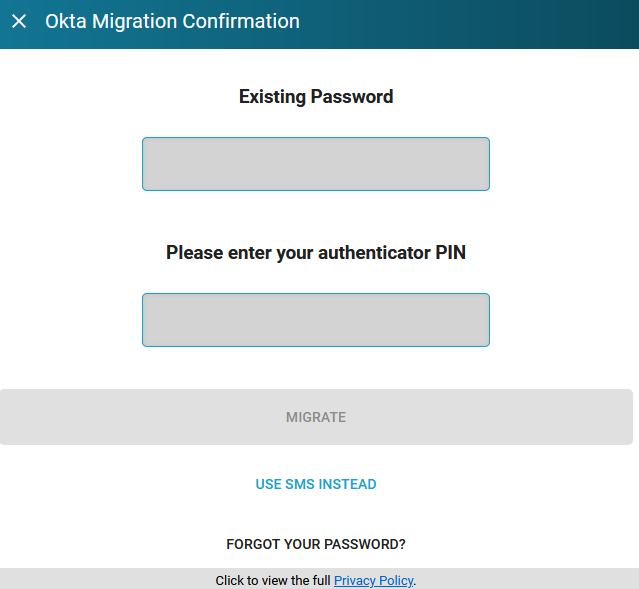Click the 'Click to view the full' footer text
Screen dimensions: 639x589
273,580
